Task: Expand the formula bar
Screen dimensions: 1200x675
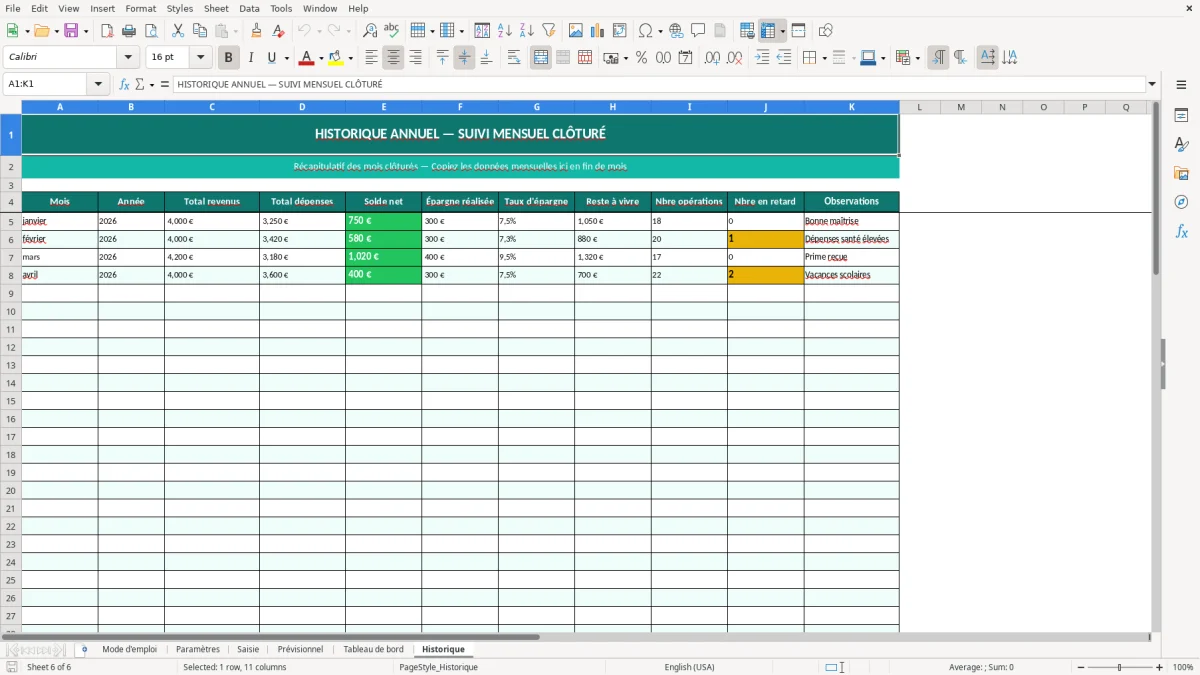Action: click(1152, 84)
